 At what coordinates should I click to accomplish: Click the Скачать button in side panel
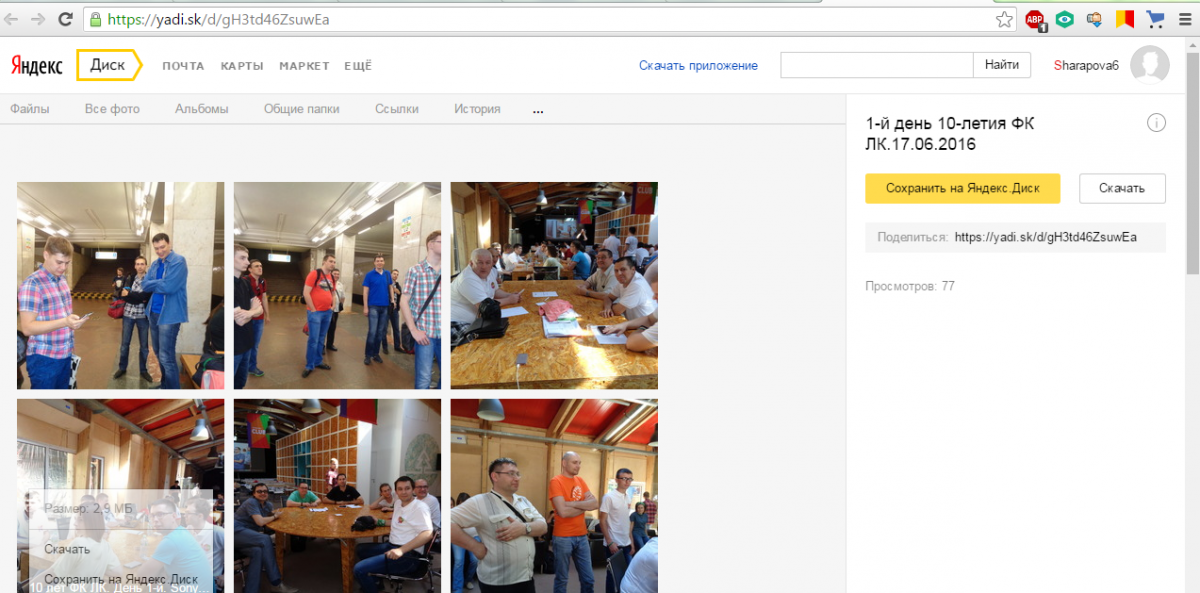[x=1122, y=188]
